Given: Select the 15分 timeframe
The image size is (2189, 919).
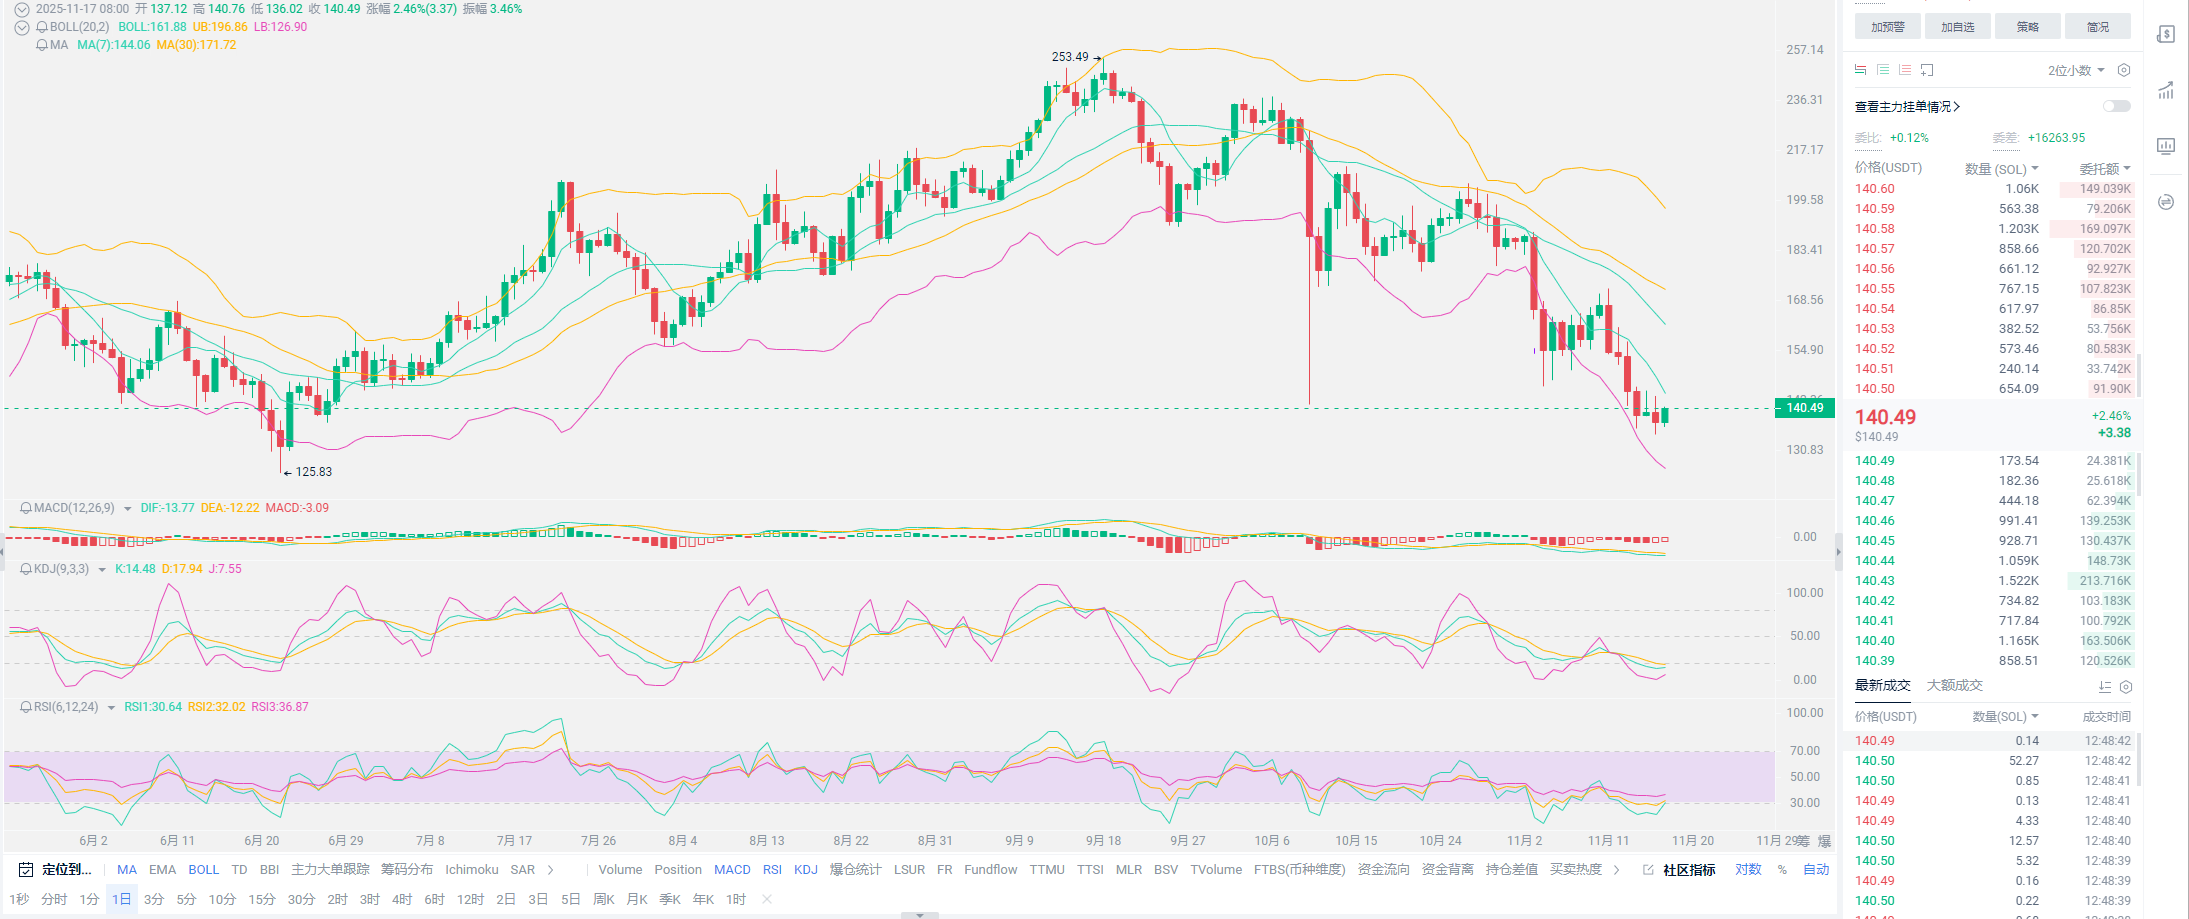Looking at the screenshot, I should [261, 900].
